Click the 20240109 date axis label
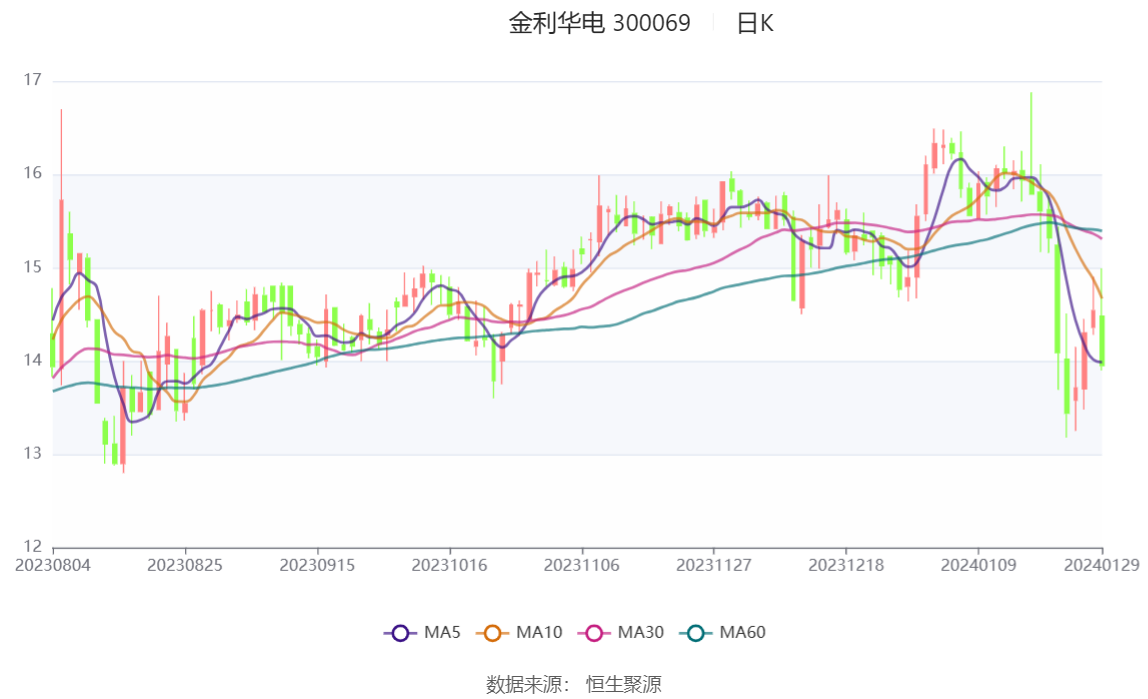1148x699 pixels. coord(979,566)
